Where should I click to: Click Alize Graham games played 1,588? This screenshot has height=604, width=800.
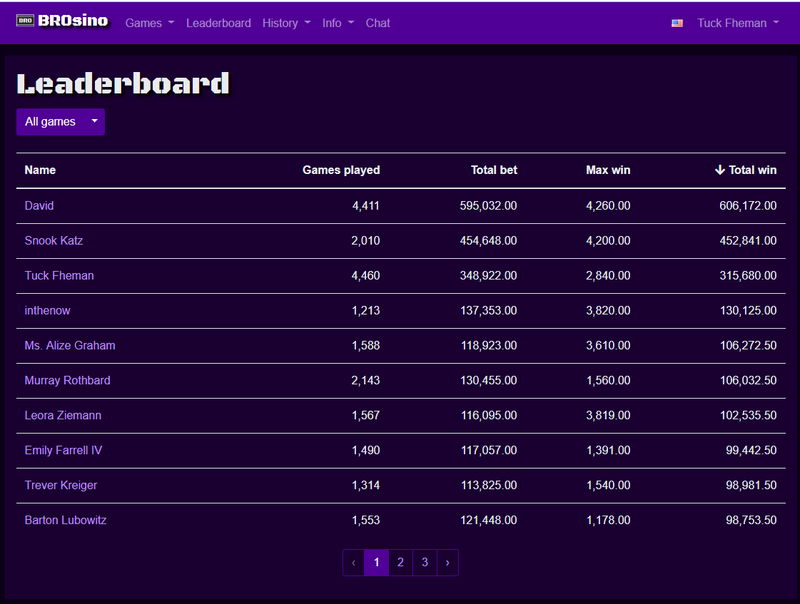coord(366,345)
